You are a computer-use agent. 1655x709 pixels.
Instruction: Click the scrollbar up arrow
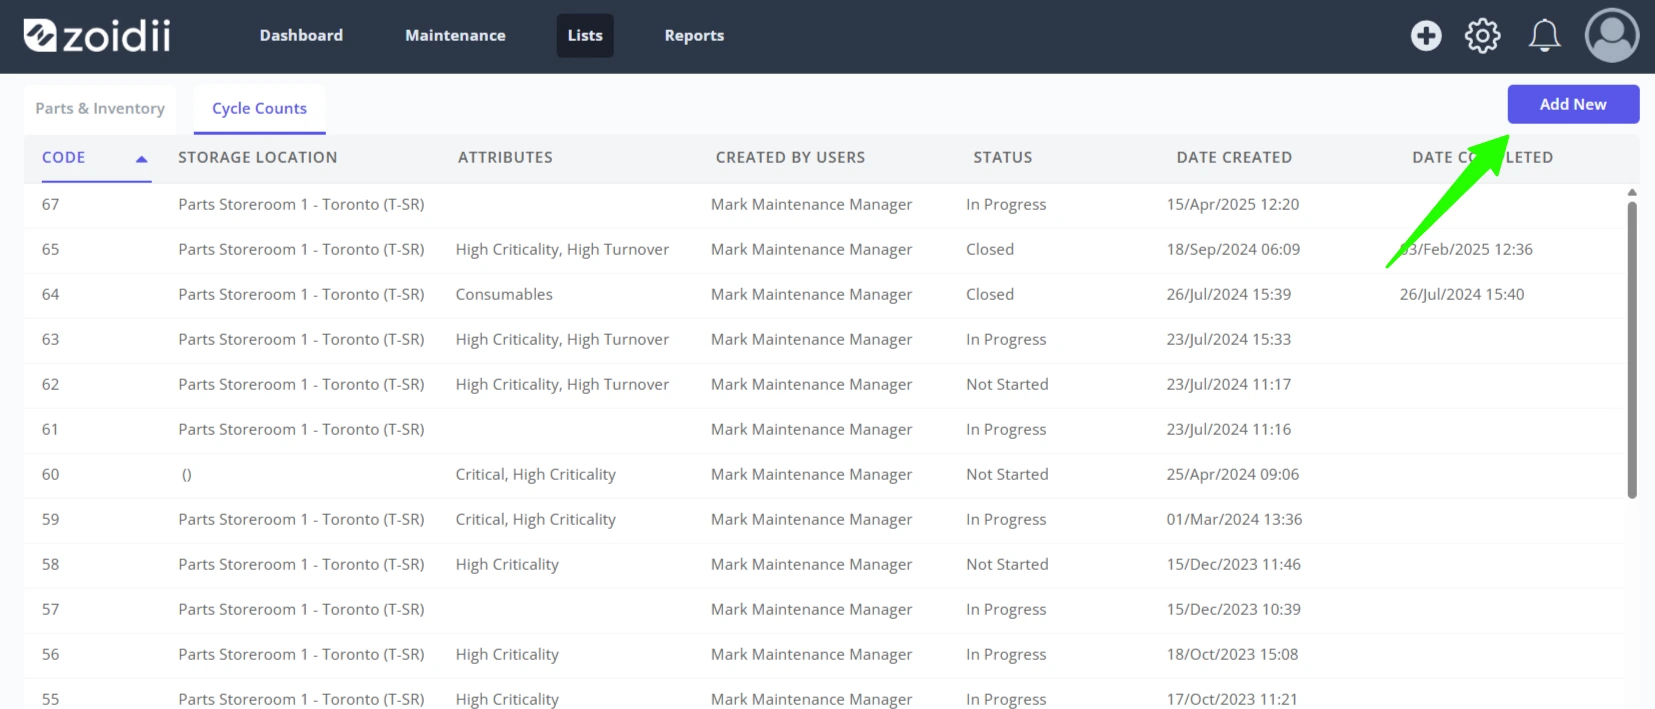[1632, 192]
